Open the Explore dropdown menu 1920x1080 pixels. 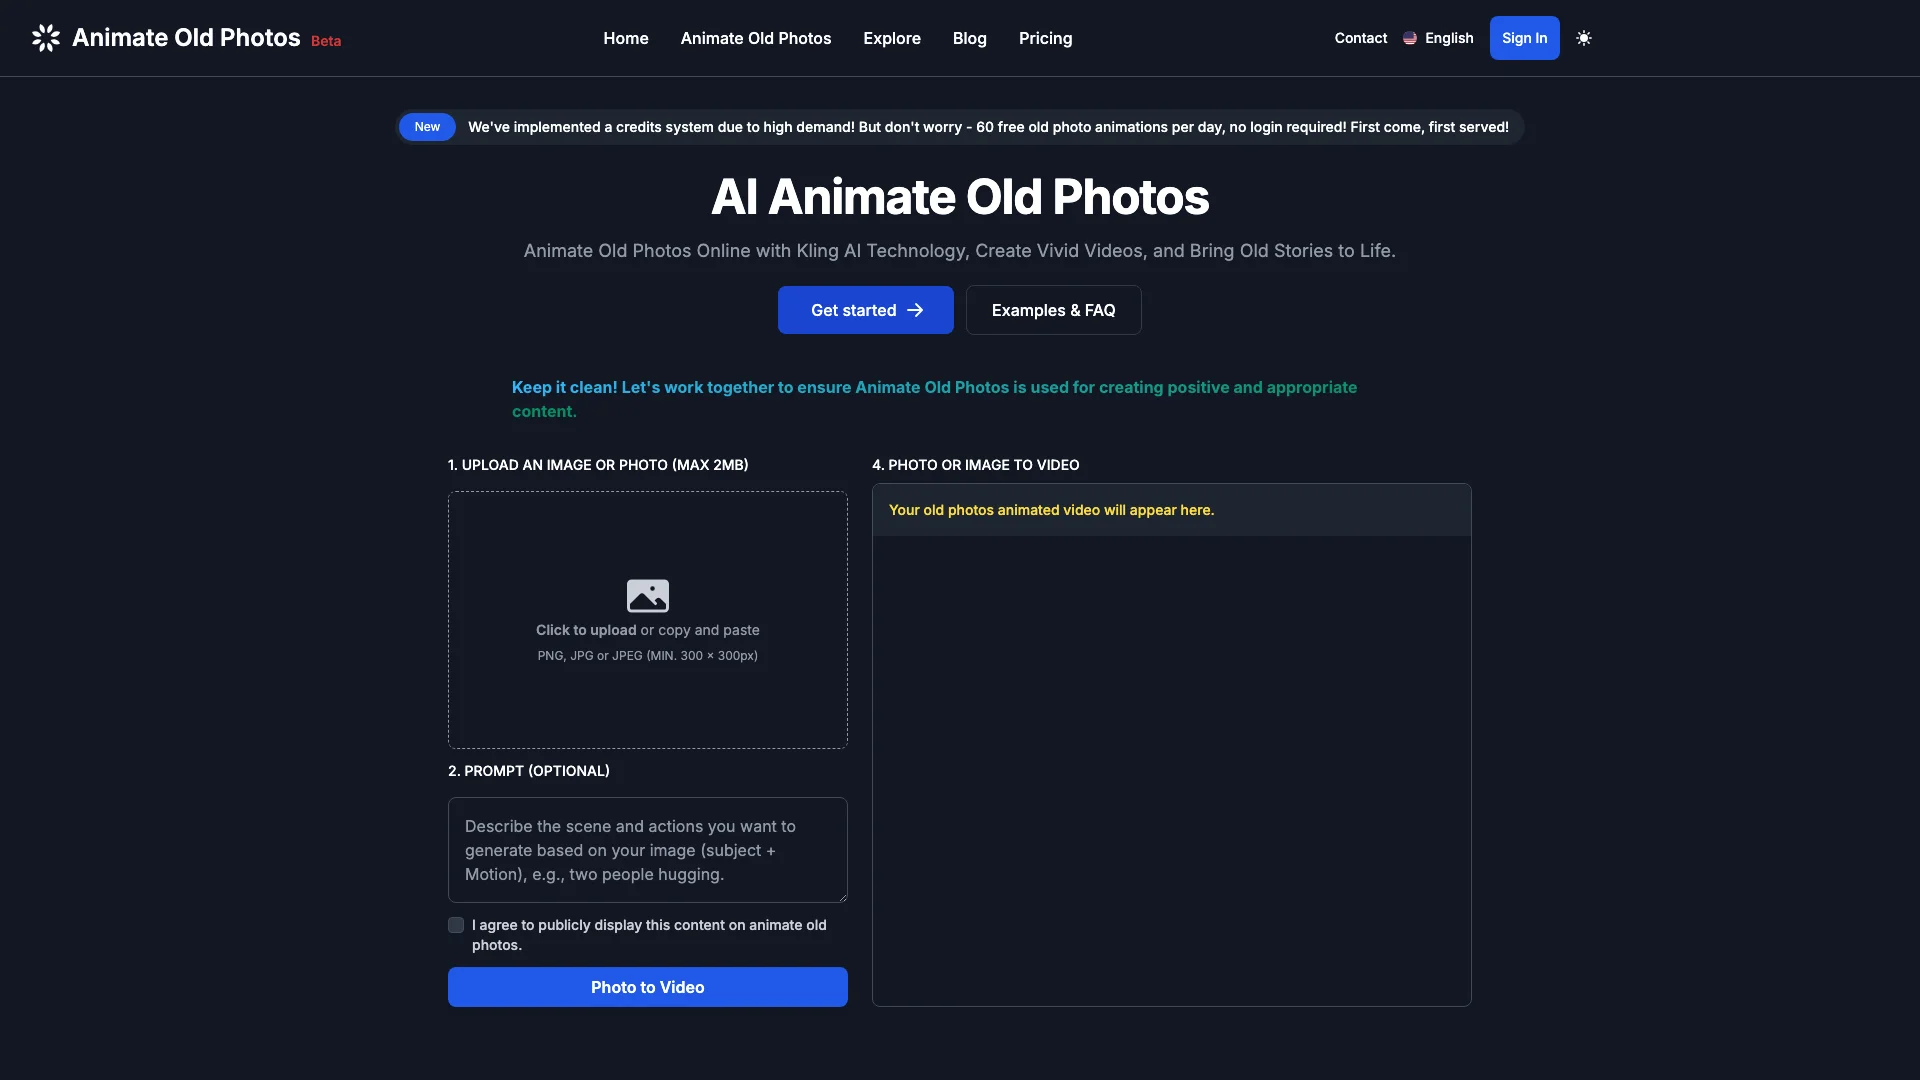pyautogui.click(x=893, y=38)
